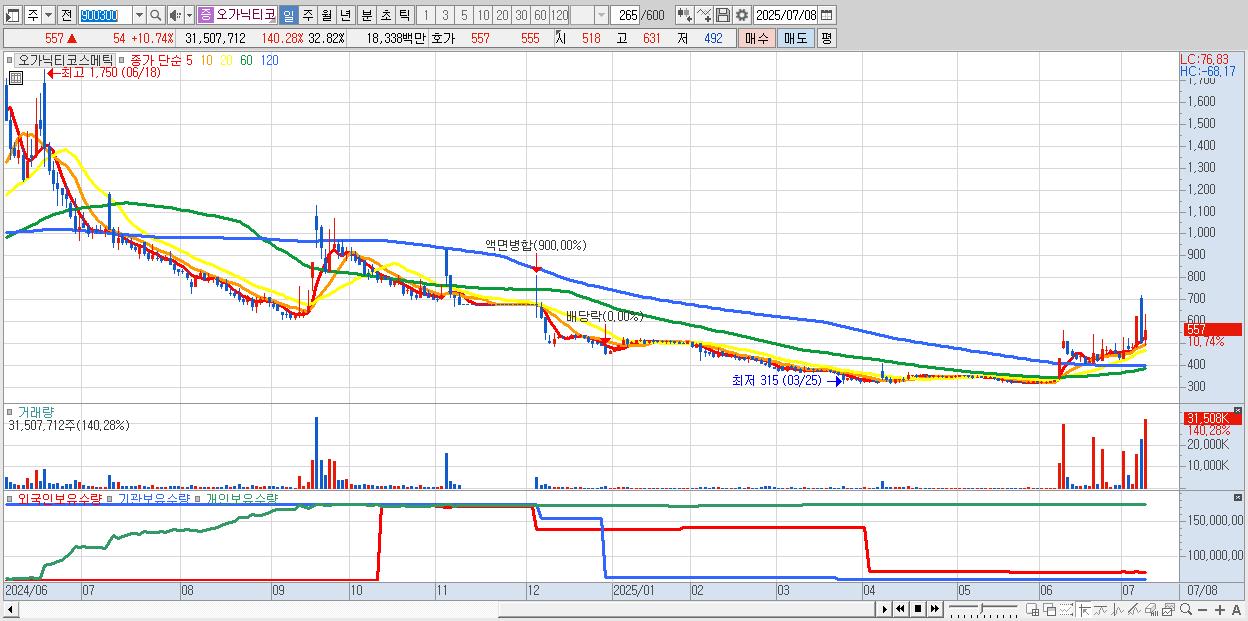Select the 60 interval button
The width and height of the screenshot is (1248, 621).
540,15
